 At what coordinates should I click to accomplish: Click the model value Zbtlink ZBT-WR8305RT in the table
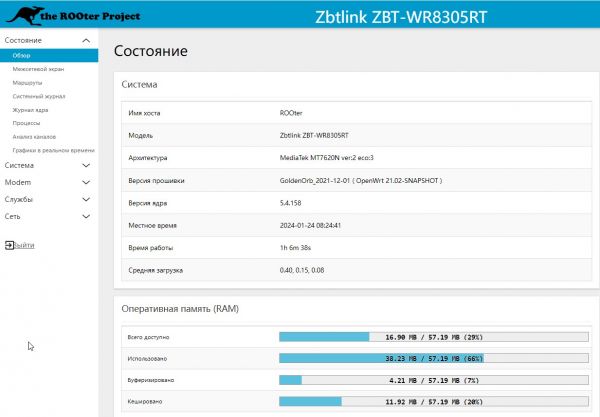pyautogui.click(x=314, y=135)
